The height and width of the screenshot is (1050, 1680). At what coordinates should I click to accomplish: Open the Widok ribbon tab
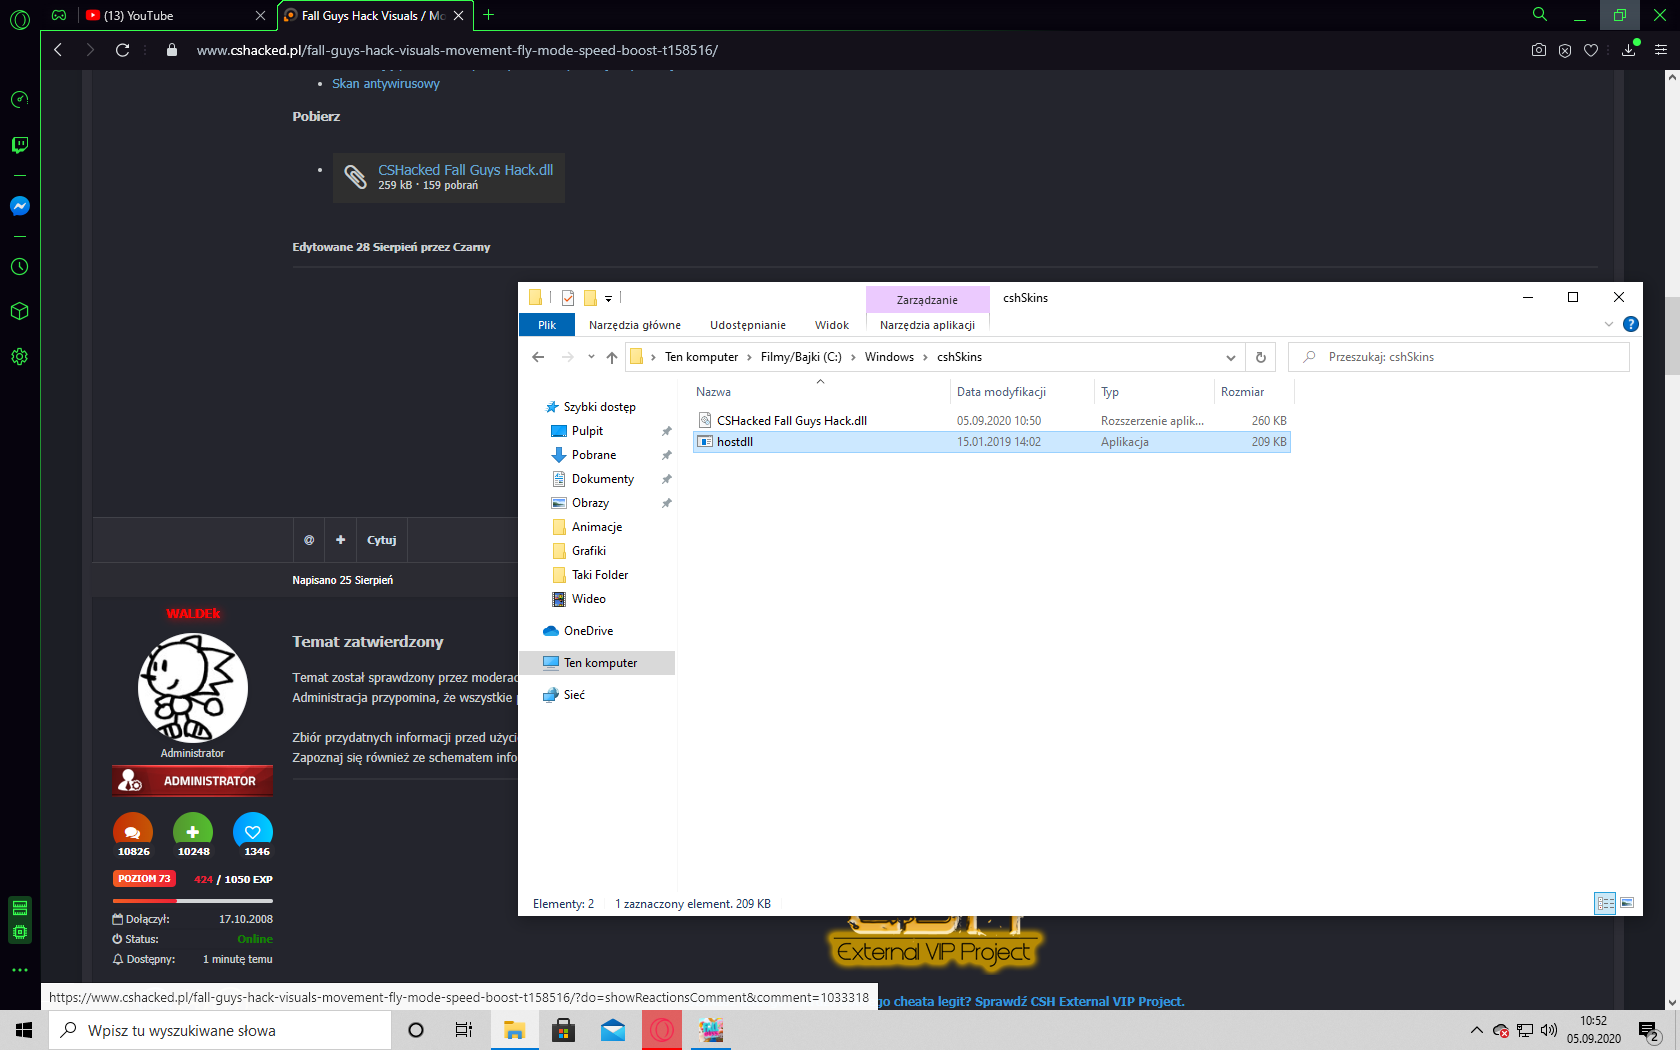[x=831, y=325]
